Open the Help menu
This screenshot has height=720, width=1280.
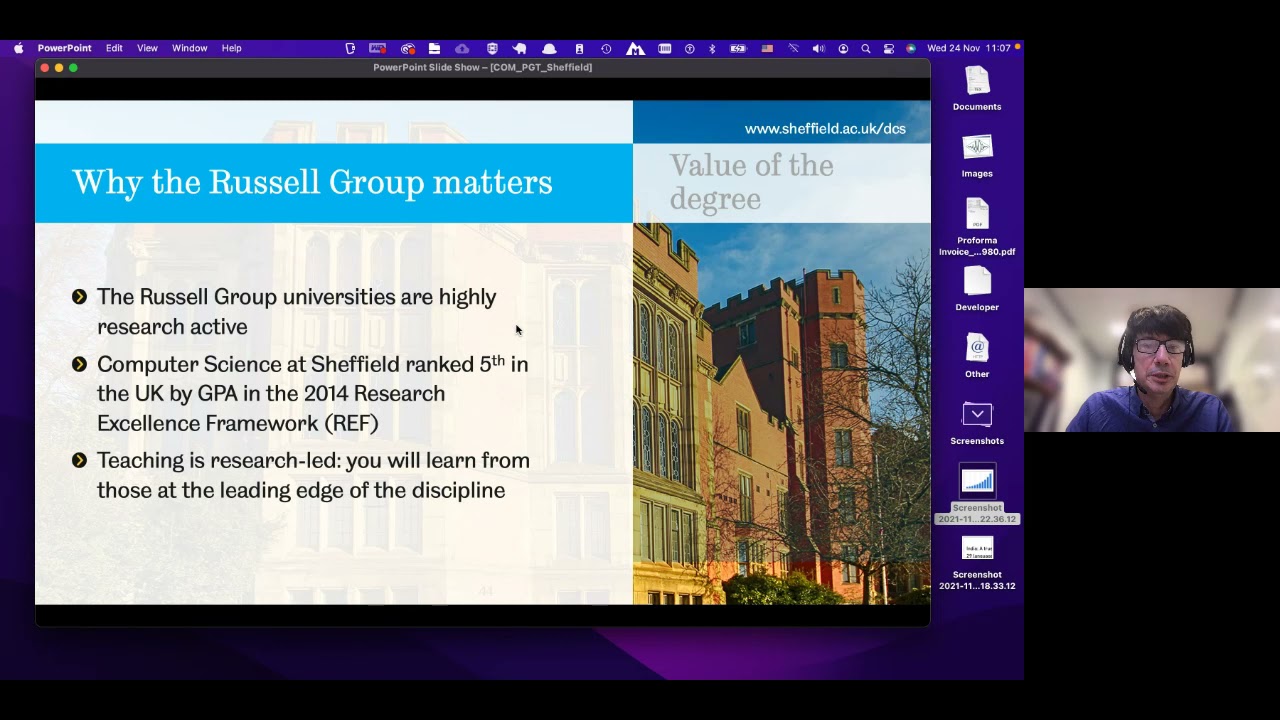(231, 48)
